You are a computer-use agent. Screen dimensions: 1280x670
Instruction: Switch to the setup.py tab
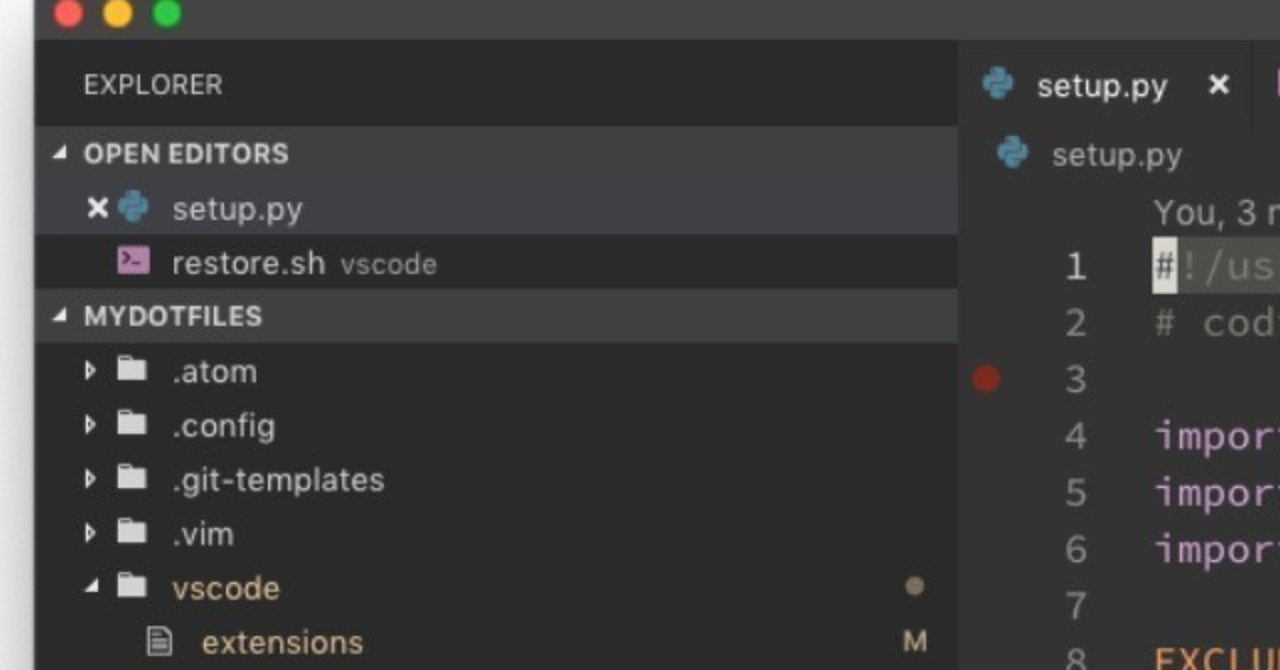pyautogui.click(x=1102, y=85)
